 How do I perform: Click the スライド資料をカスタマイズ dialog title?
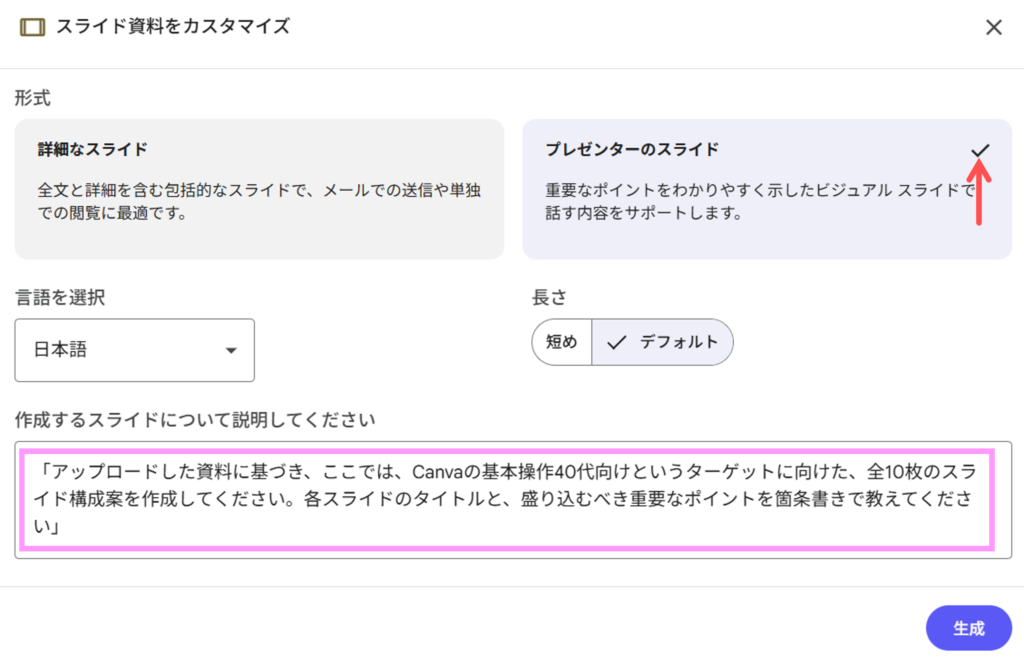(173, 27)
